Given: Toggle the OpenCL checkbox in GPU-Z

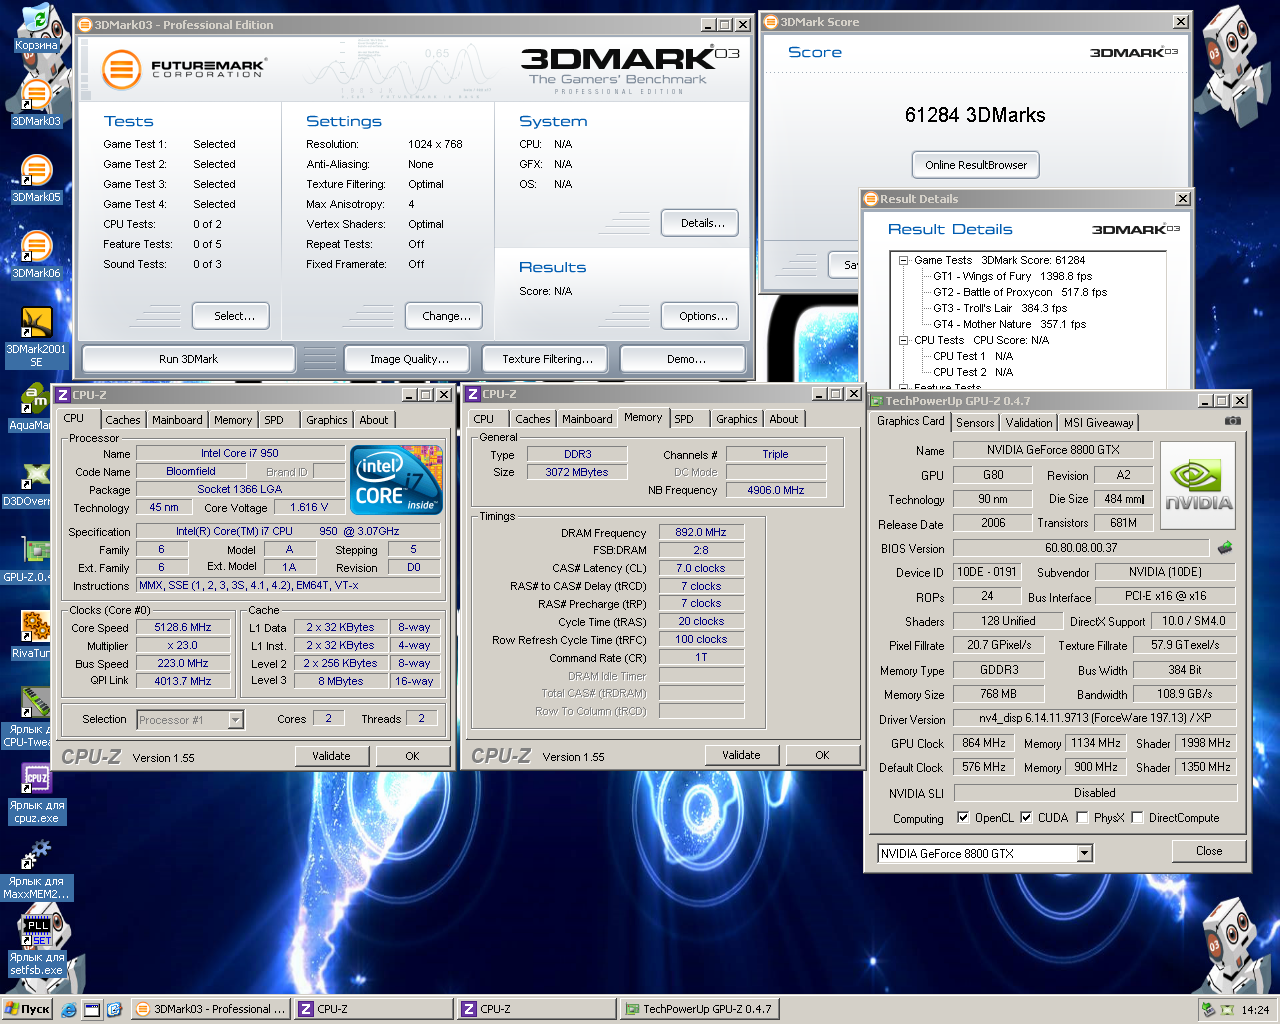Looking at the screenshot, I should pos(963,818).
